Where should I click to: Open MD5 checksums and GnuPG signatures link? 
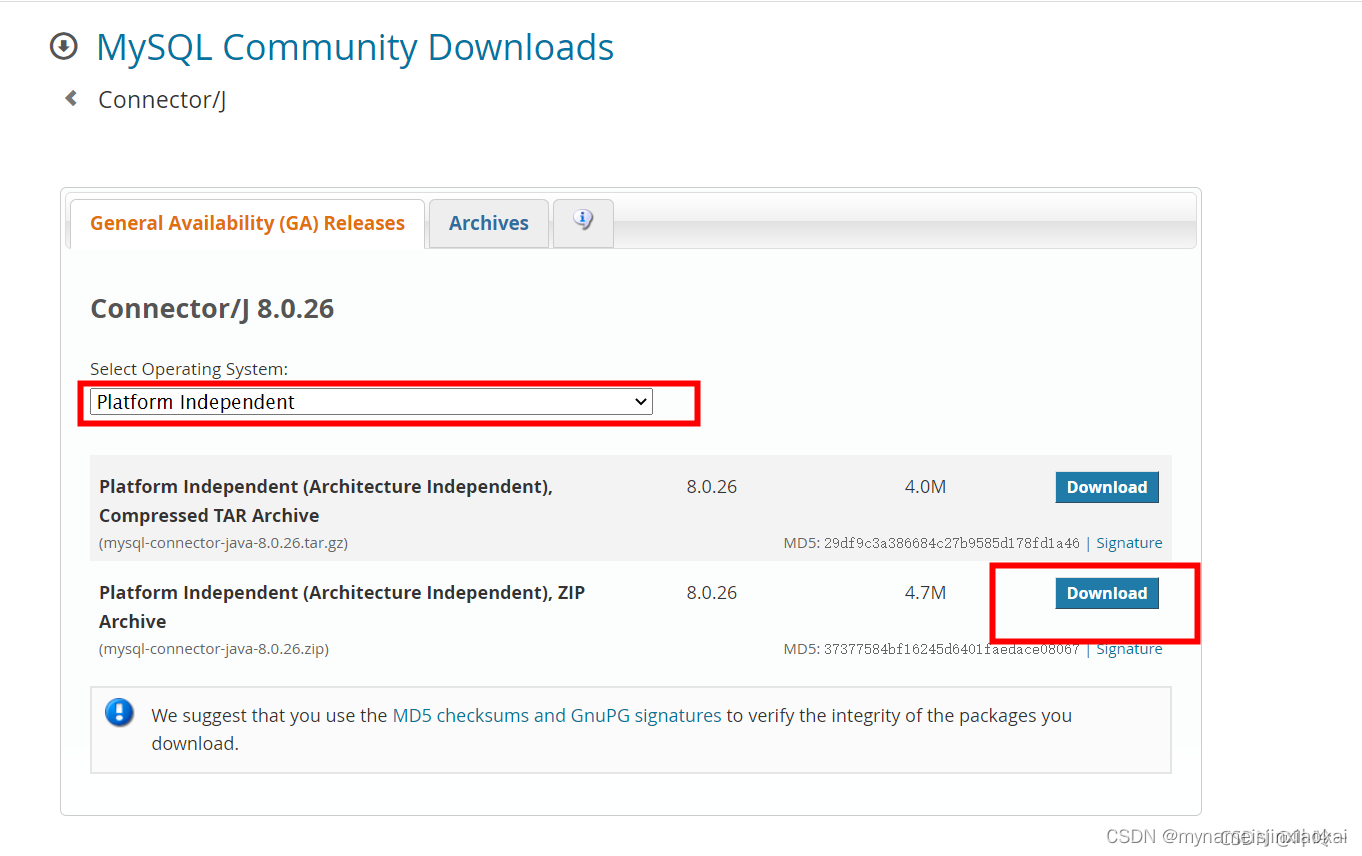click(x=557, y=715)
